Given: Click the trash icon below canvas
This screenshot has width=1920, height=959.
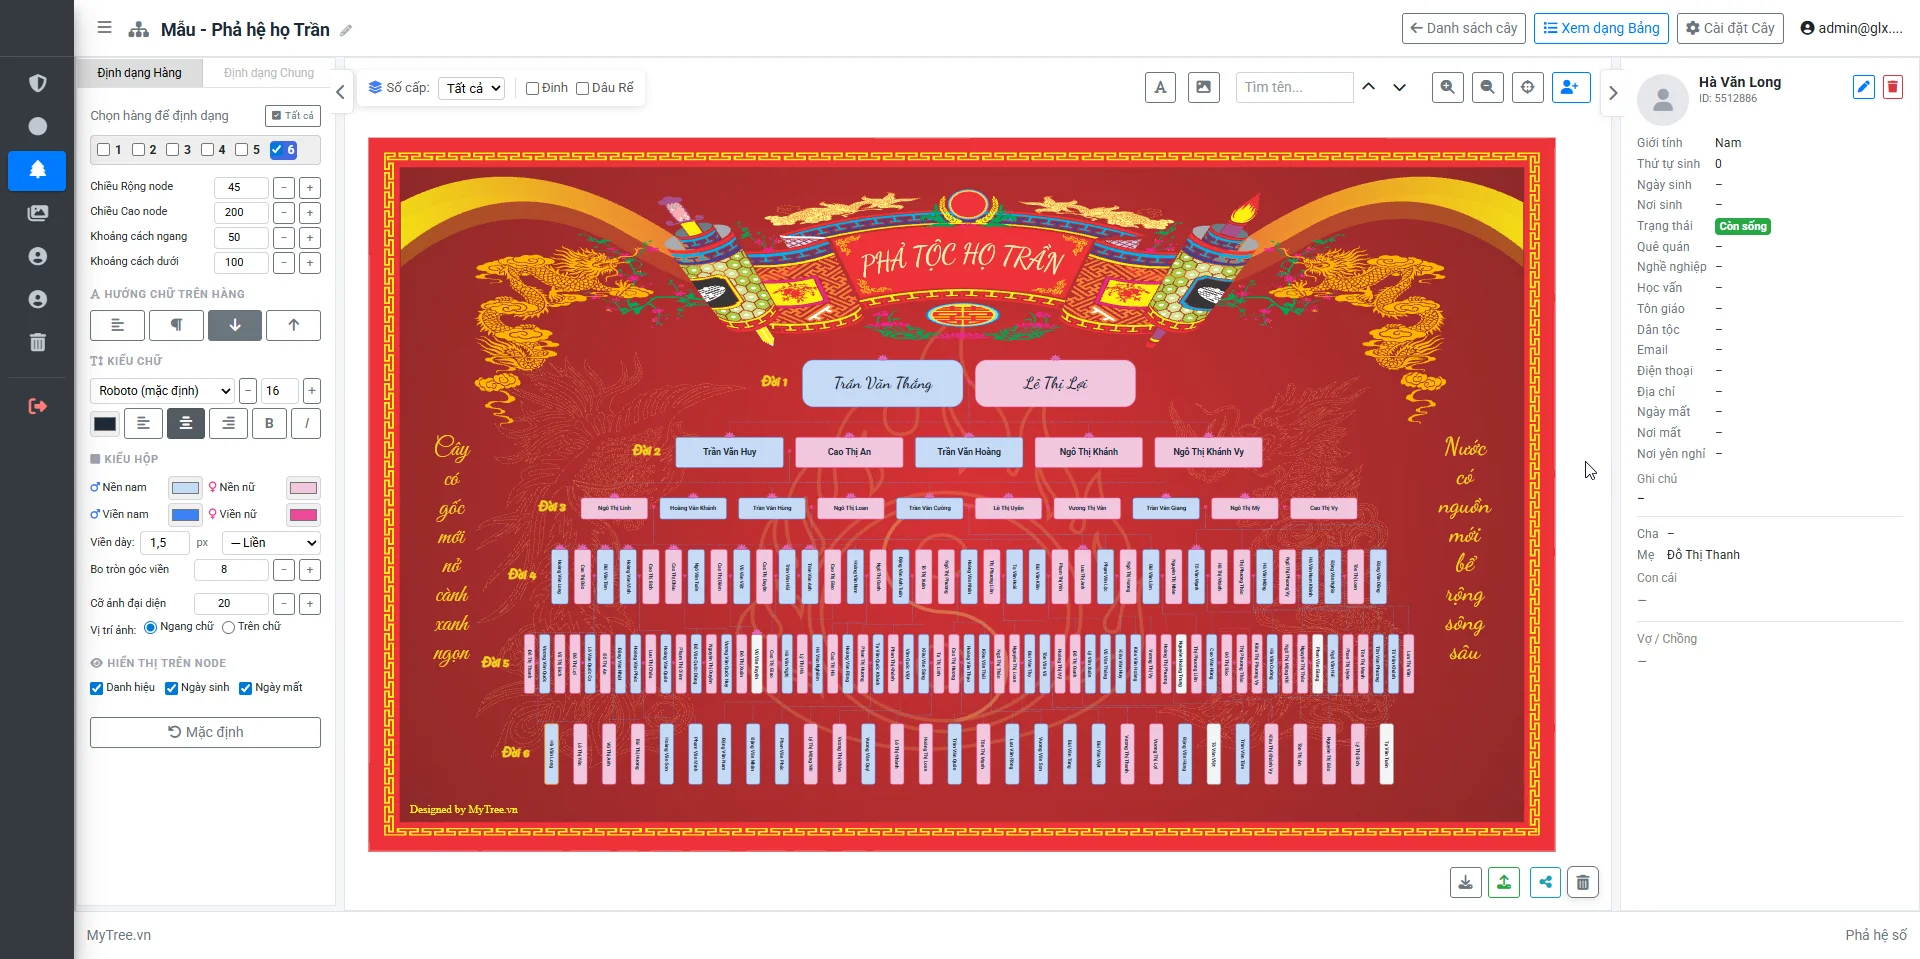Looking at the screenshot, I should [x=1583, y=882].
